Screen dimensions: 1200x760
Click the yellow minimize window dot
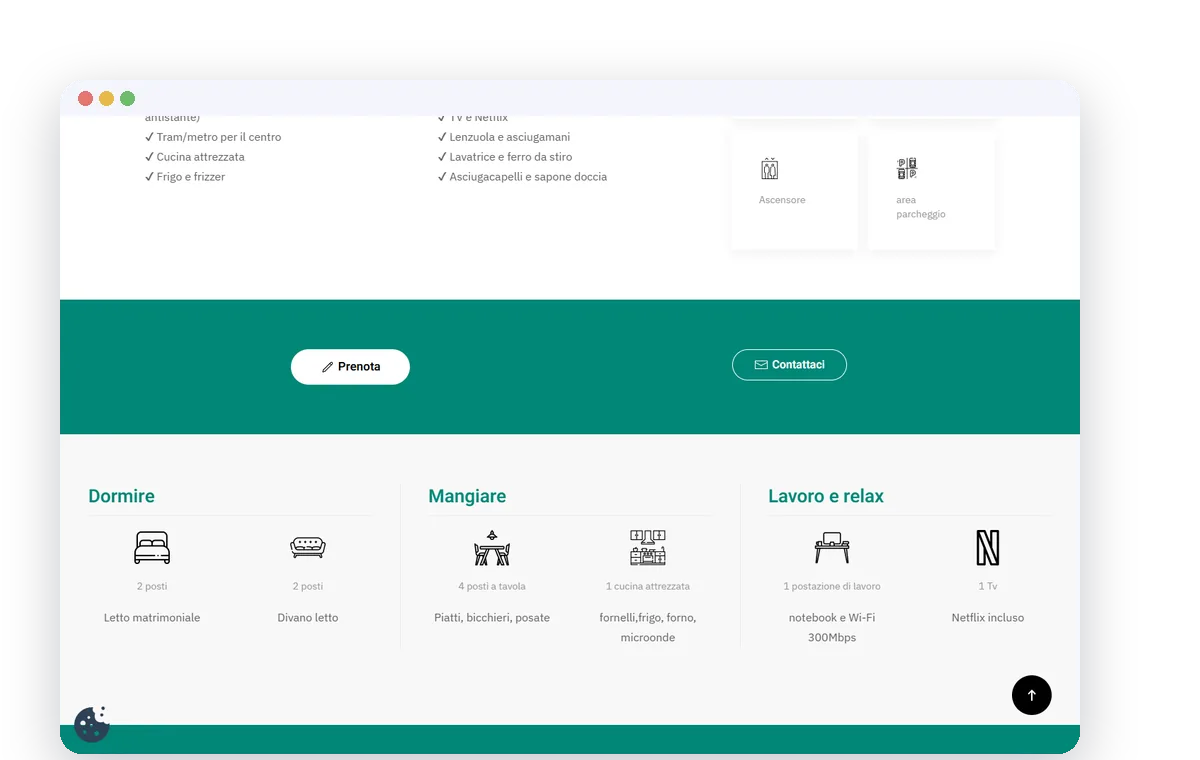pyautogui.click(x=107, y=98)
